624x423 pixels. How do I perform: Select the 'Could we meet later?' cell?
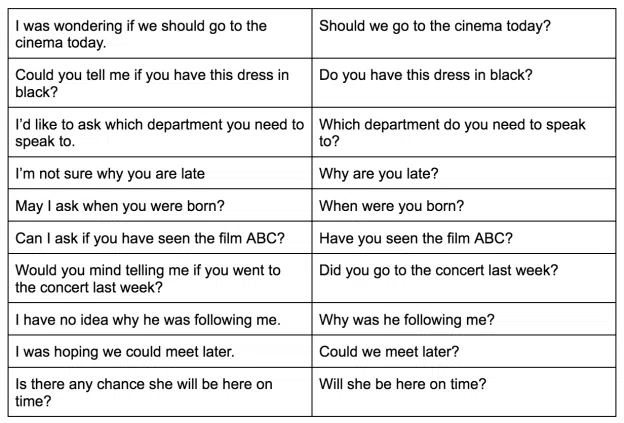[x=389, y=352]
